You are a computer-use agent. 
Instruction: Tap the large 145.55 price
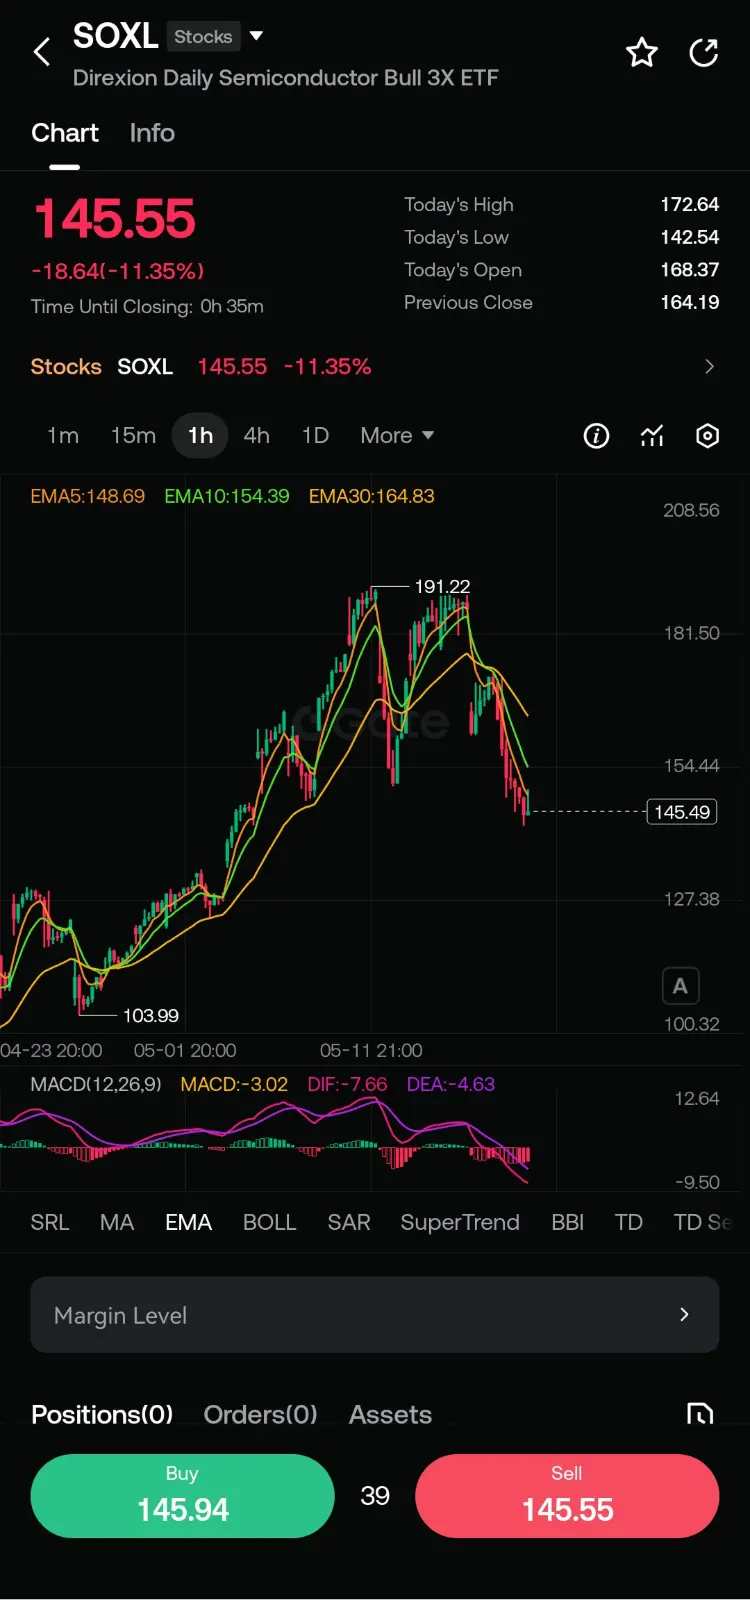click(x=115, y=219)
